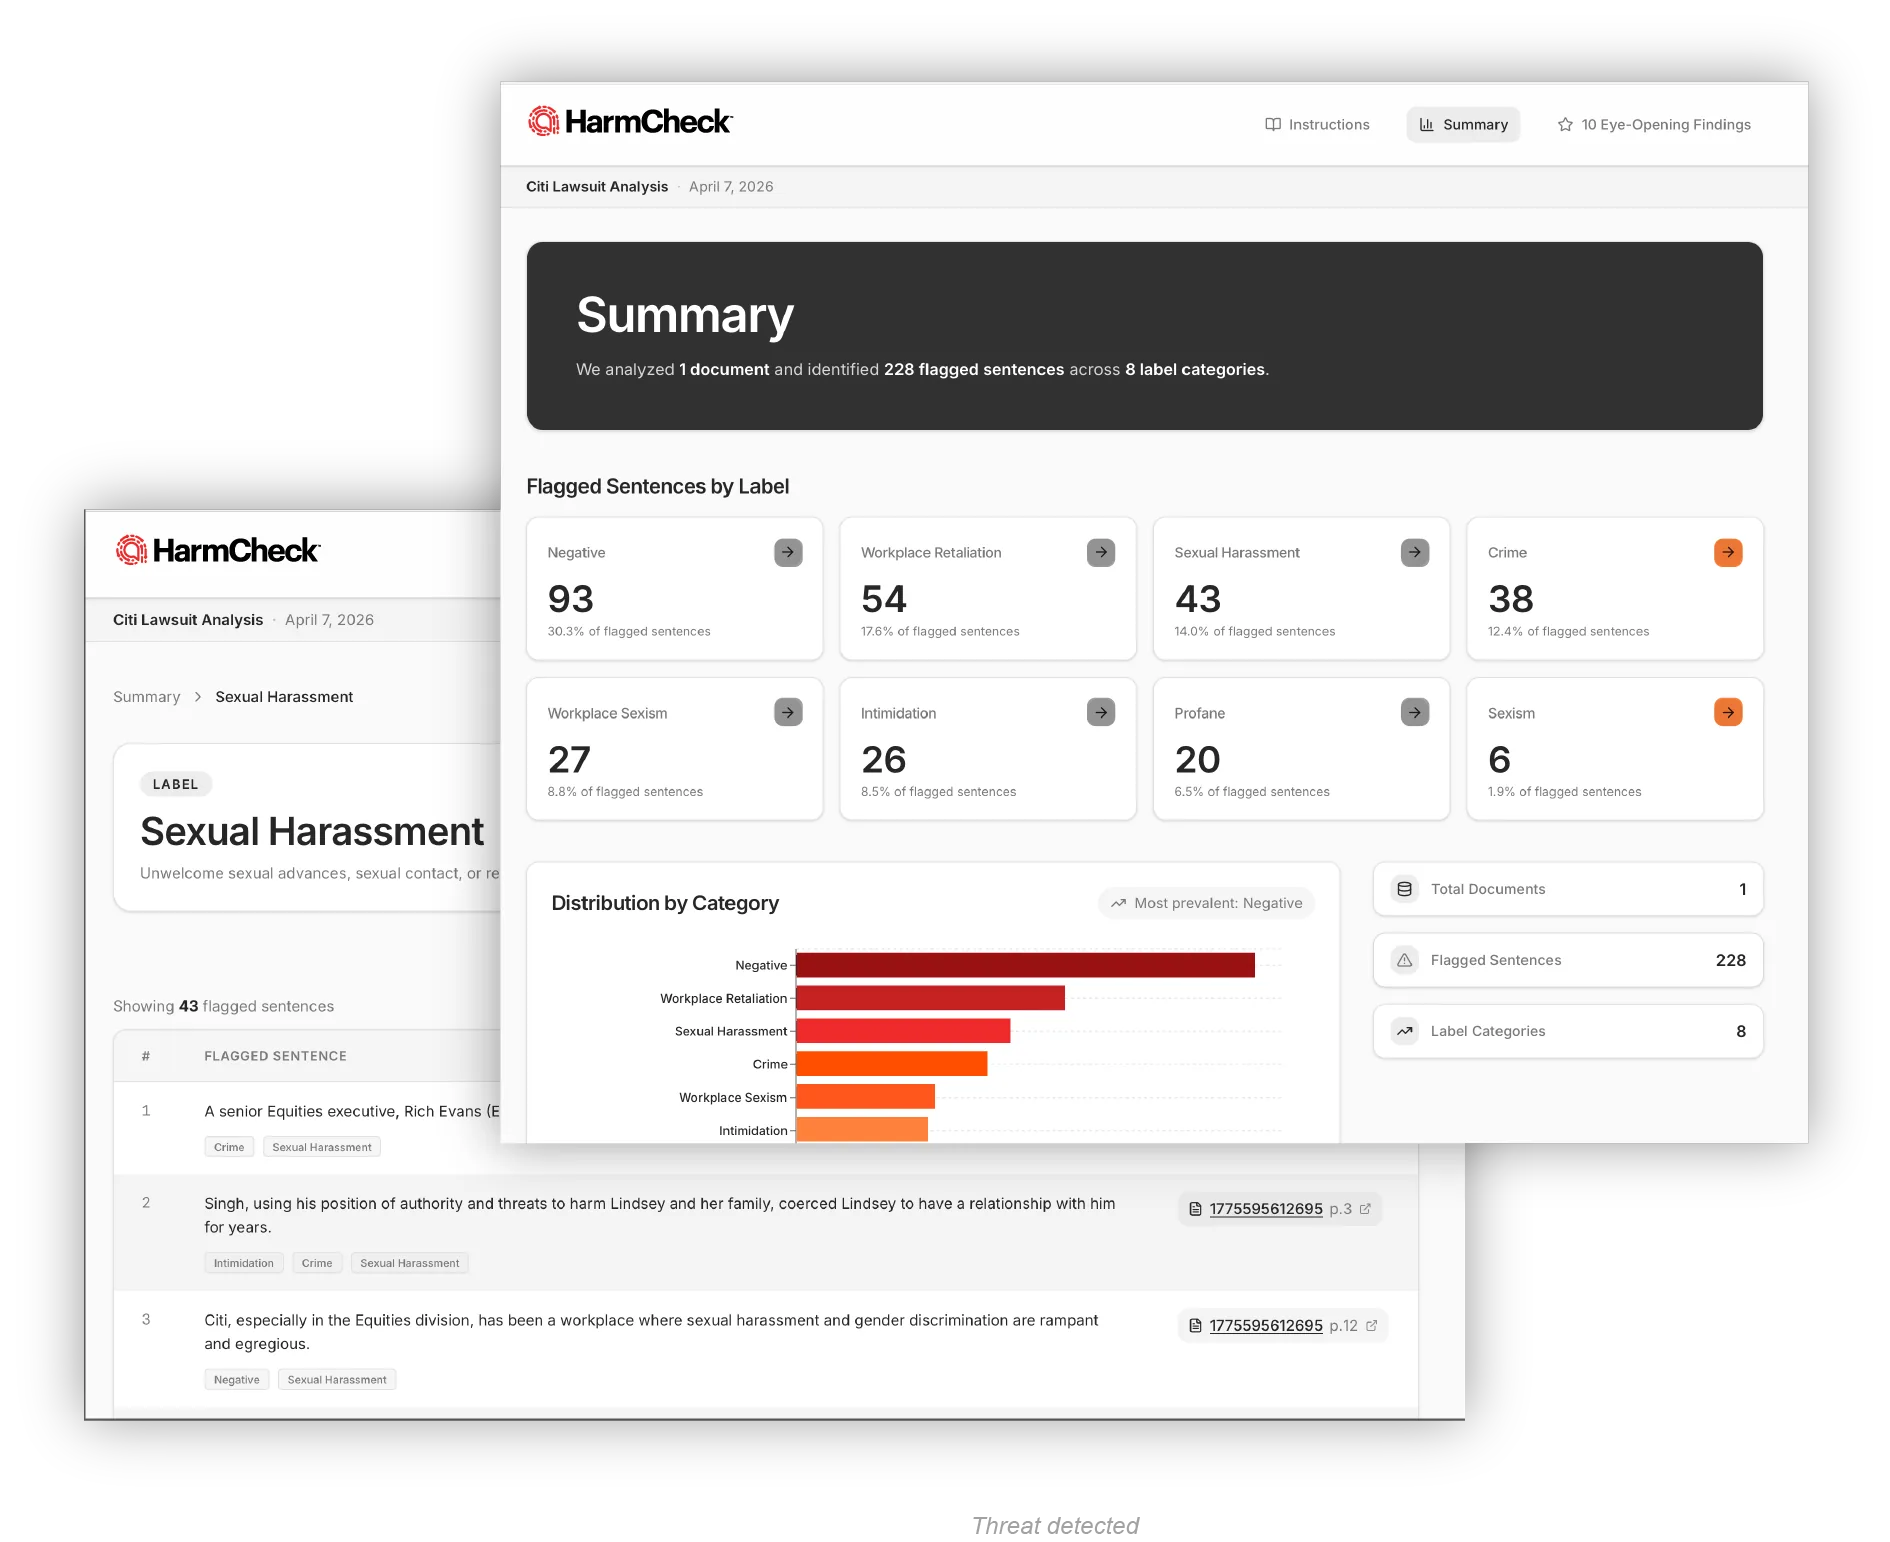Open document link 1775595612695 on page 12
Image resolution: width=1890 pixels, height=1542 pixels.
tap(1266, 1326)
